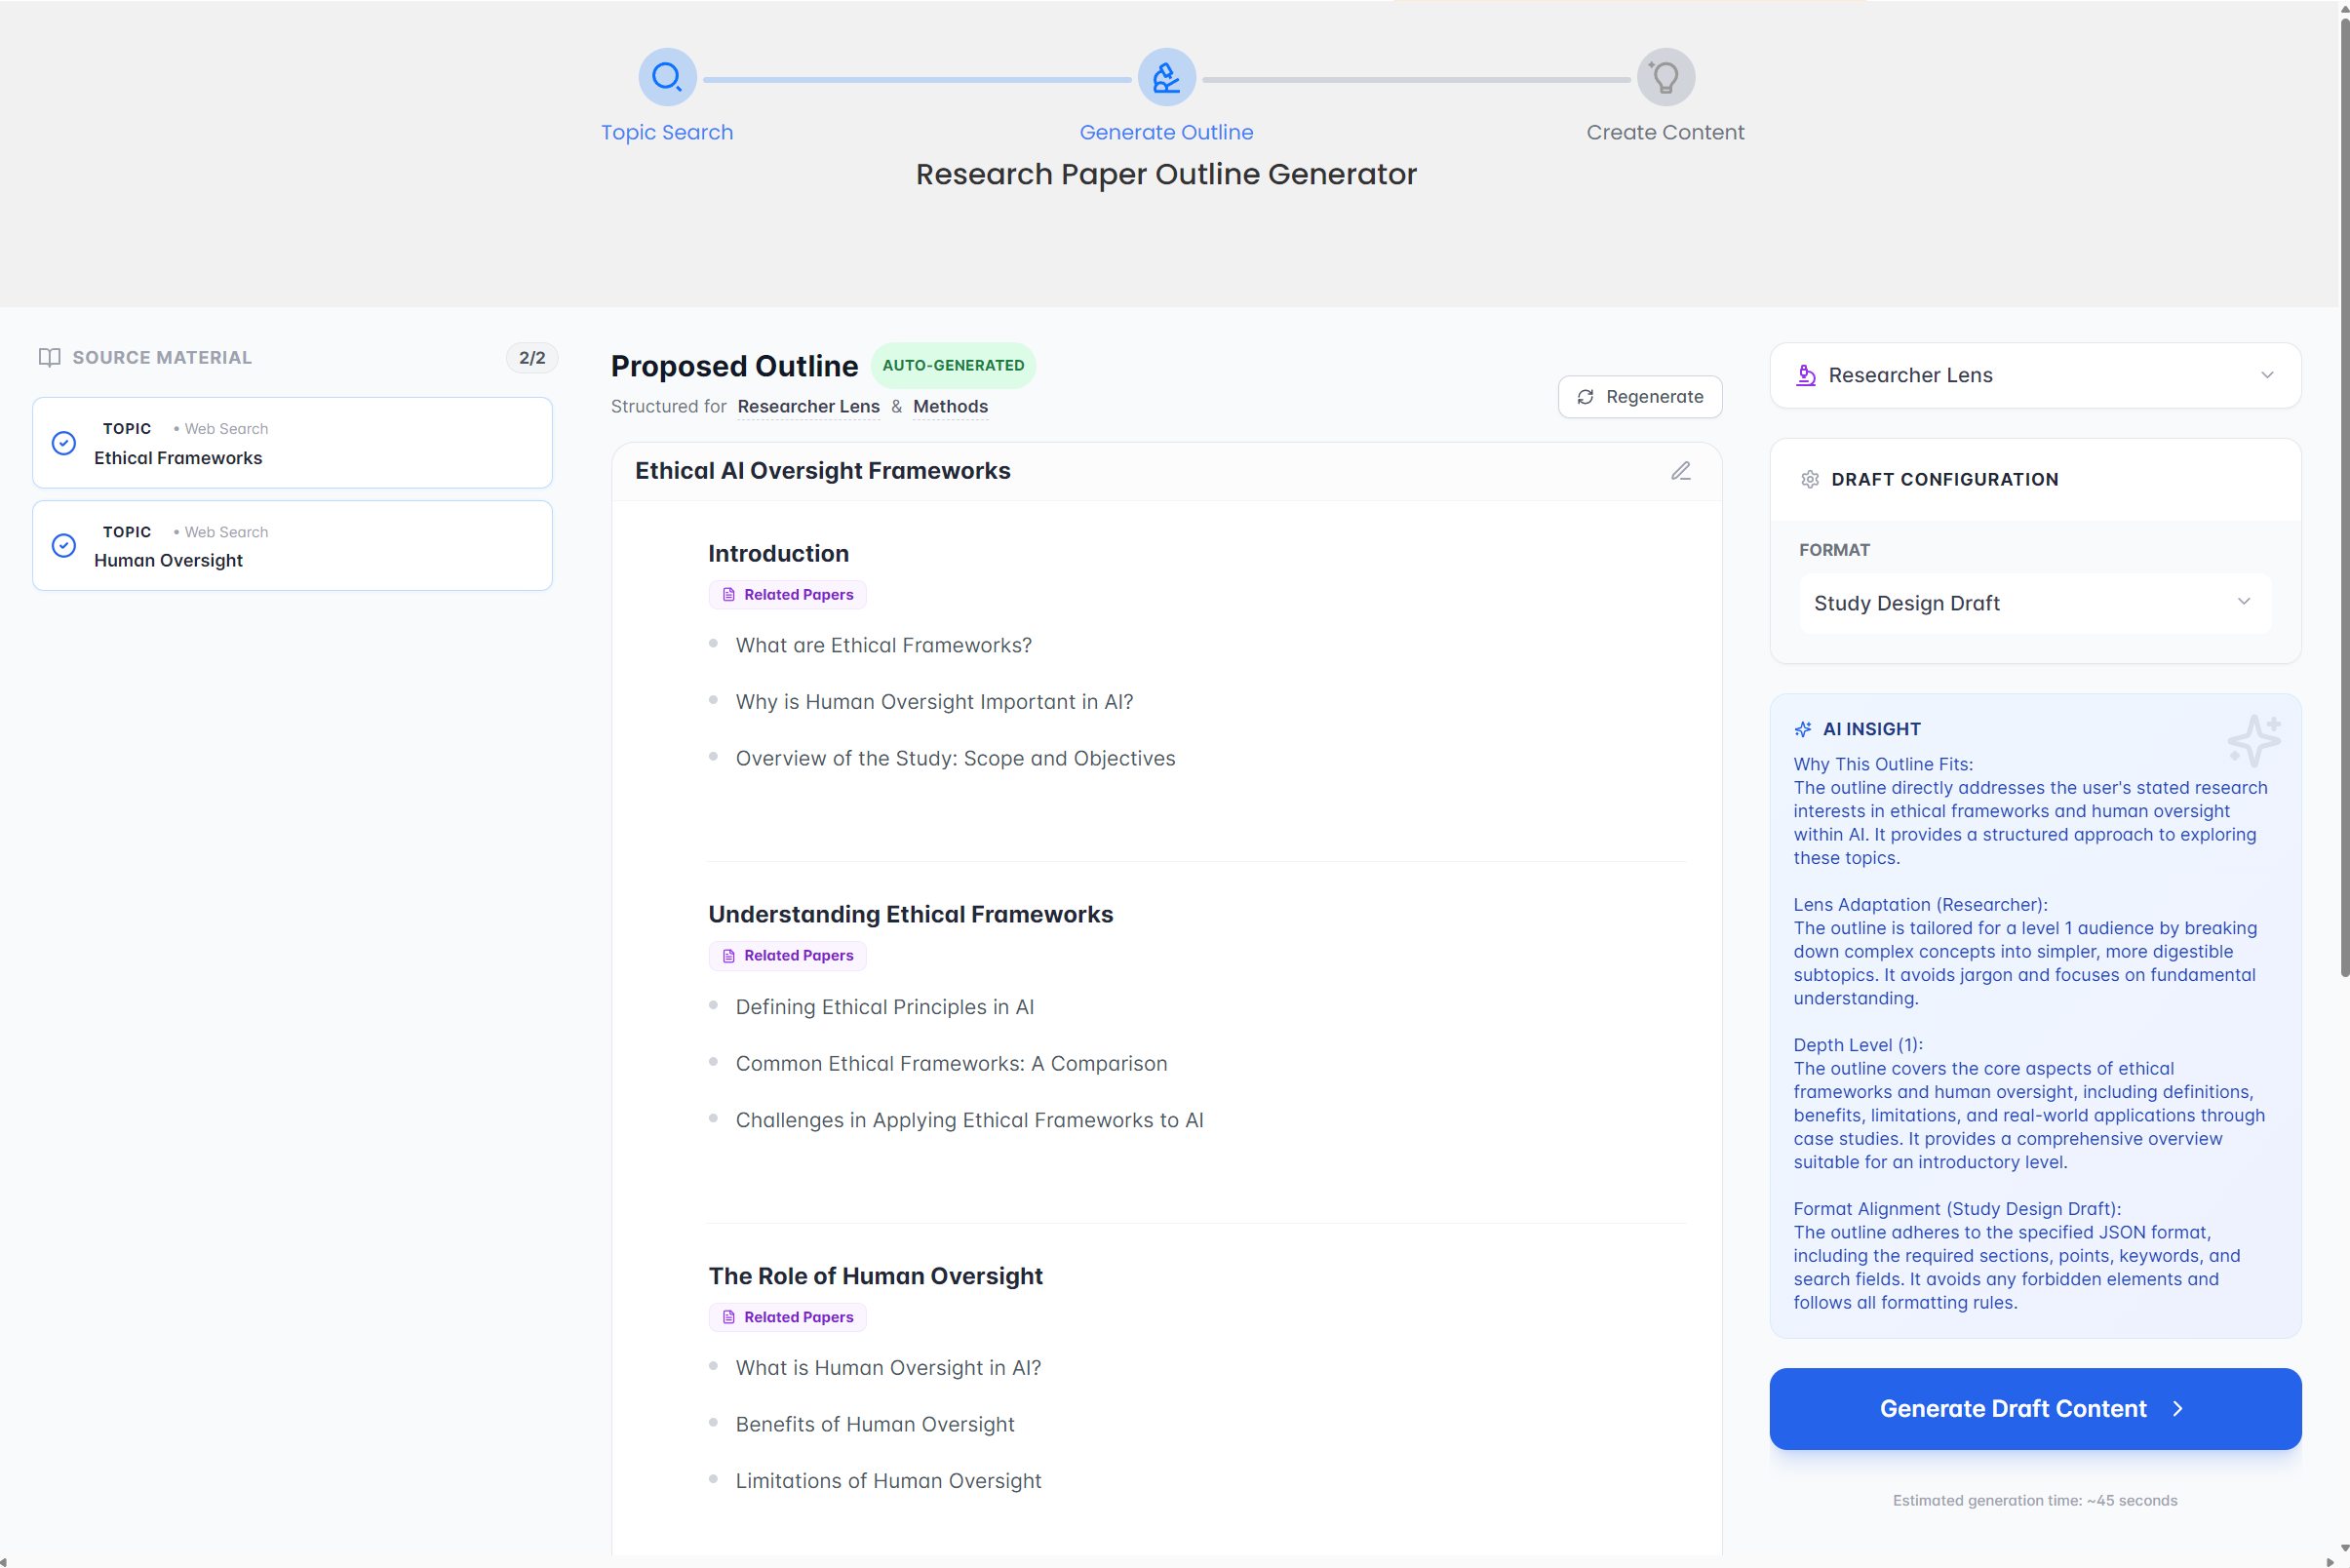
Task: Click the Topic Search magnifier step icon
Action: (667, 77)
